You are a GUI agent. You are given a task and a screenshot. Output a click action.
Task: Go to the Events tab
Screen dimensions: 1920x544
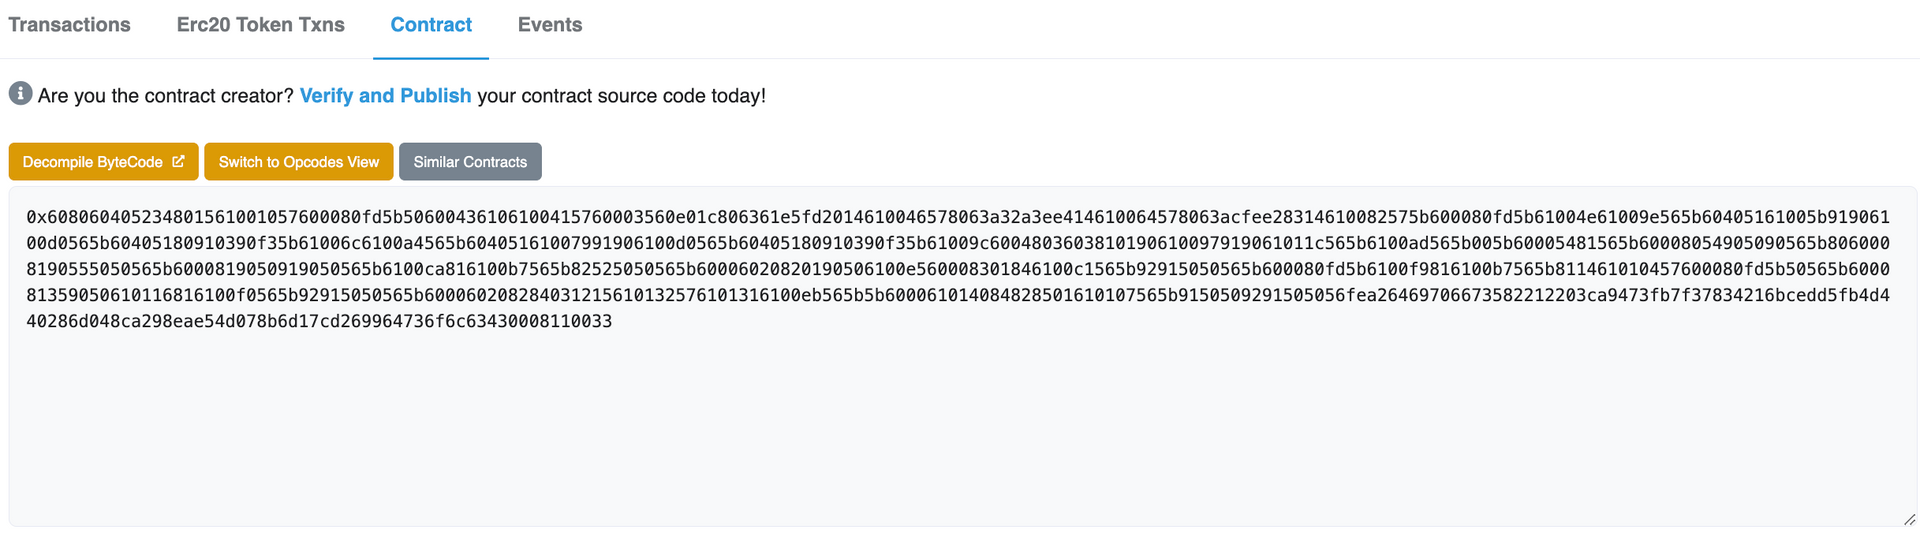[550, 25]
